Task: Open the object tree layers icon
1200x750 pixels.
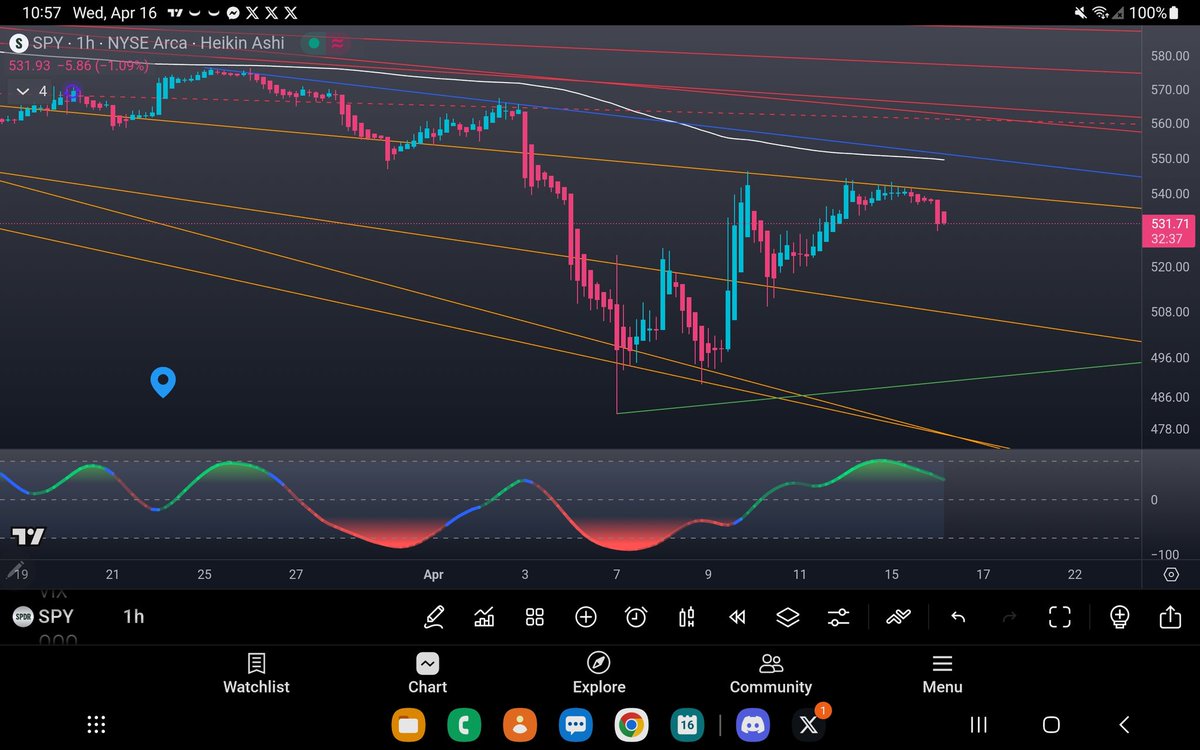Action: click(x=788, y=617)
